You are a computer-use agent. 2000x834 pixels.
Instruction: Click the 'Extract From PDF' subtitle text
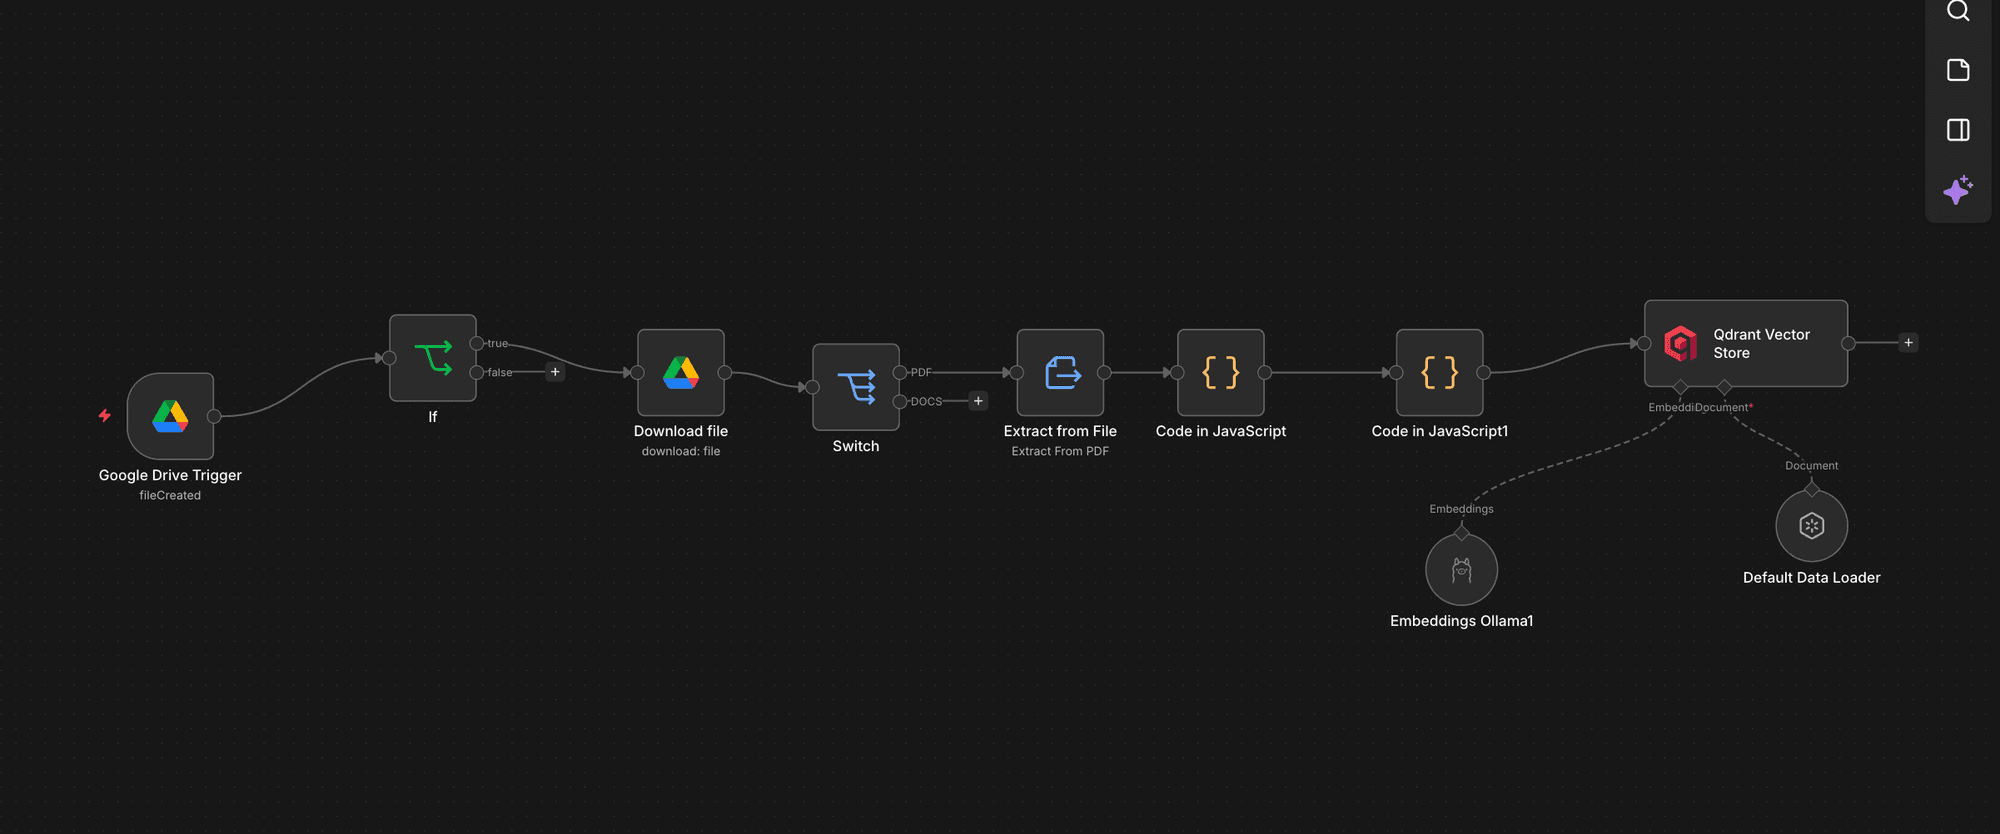pos(1060,451)
